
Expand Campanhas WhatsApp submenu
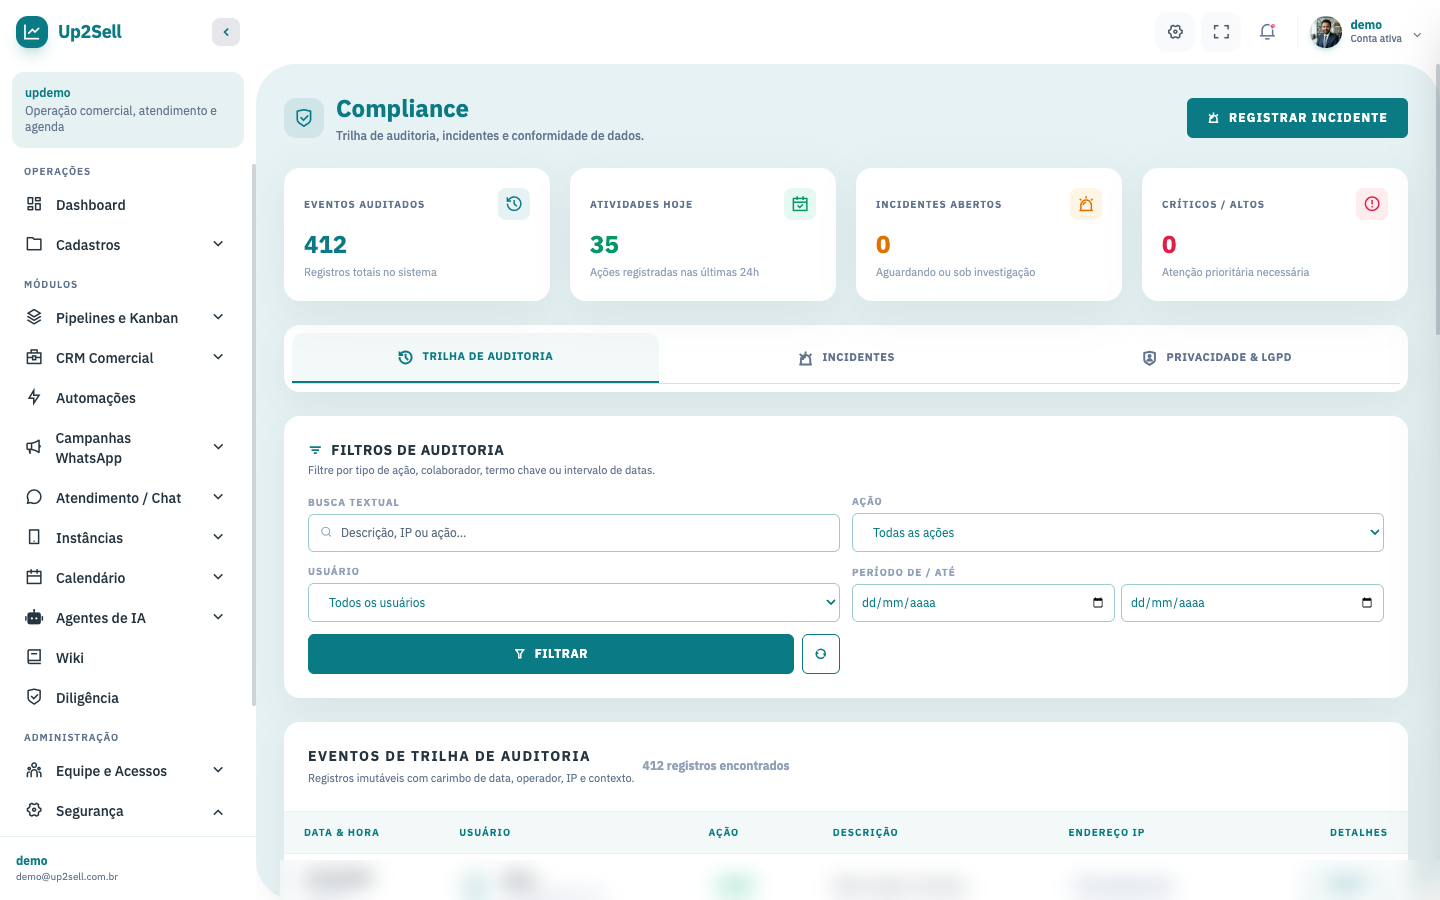(x=128, y=448)
